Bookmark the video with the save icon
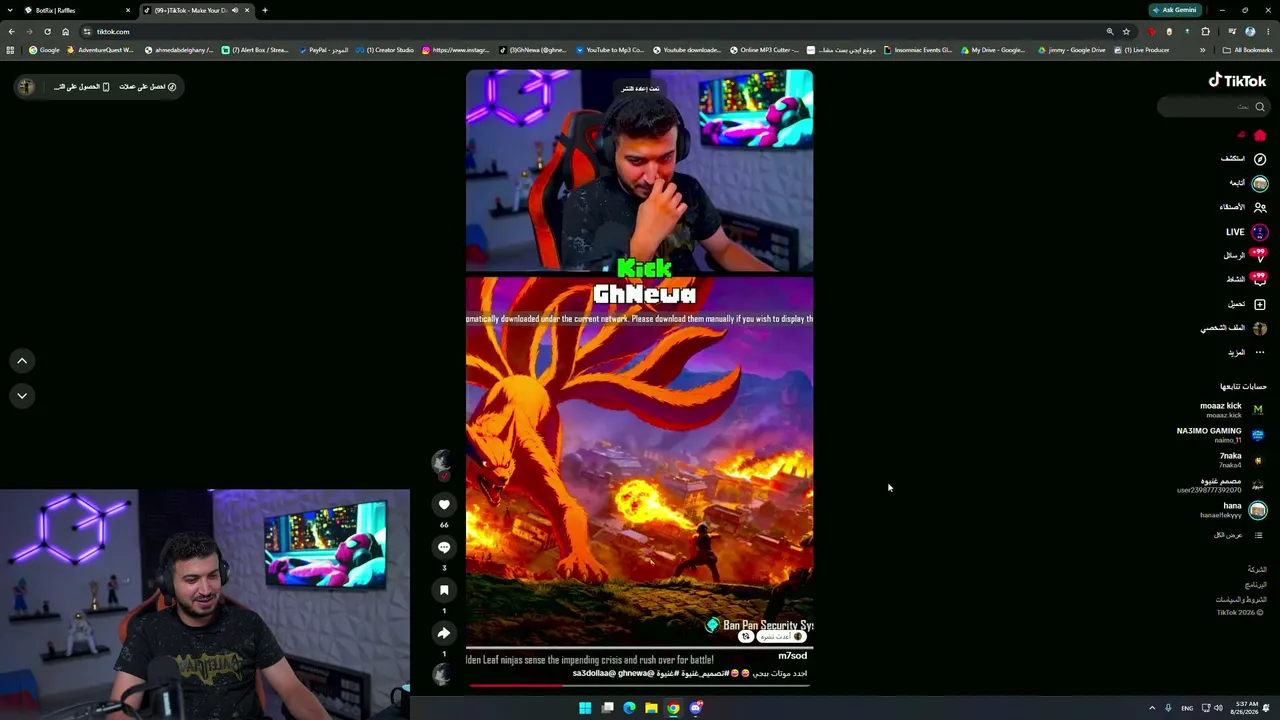The width and height of the screenshot is (1280, 720). coord(444,590)
